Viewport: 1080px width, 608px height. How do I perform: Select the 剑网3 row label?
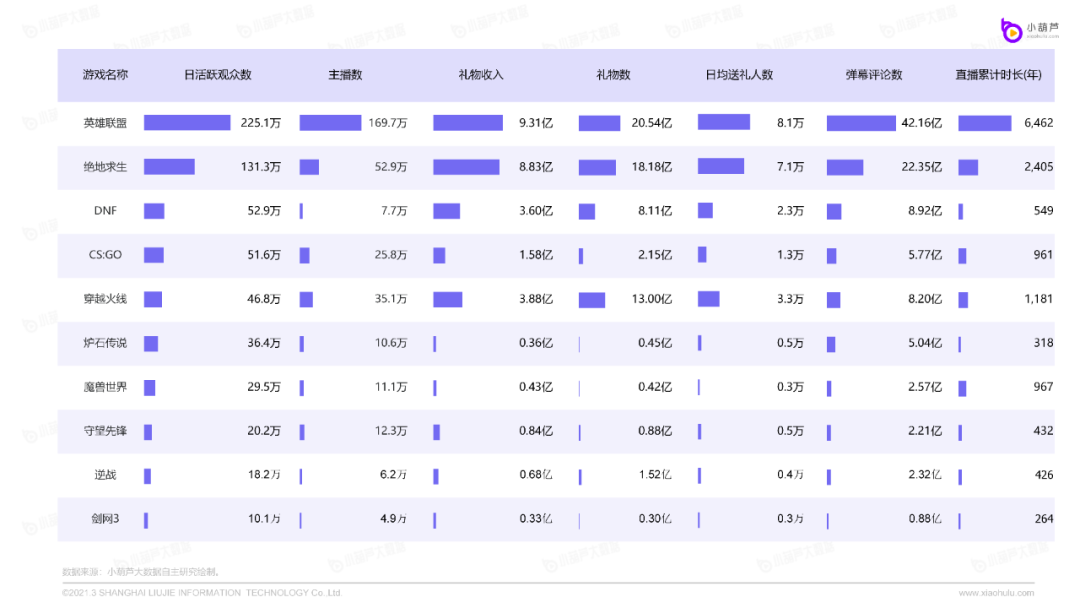point(105,519)
